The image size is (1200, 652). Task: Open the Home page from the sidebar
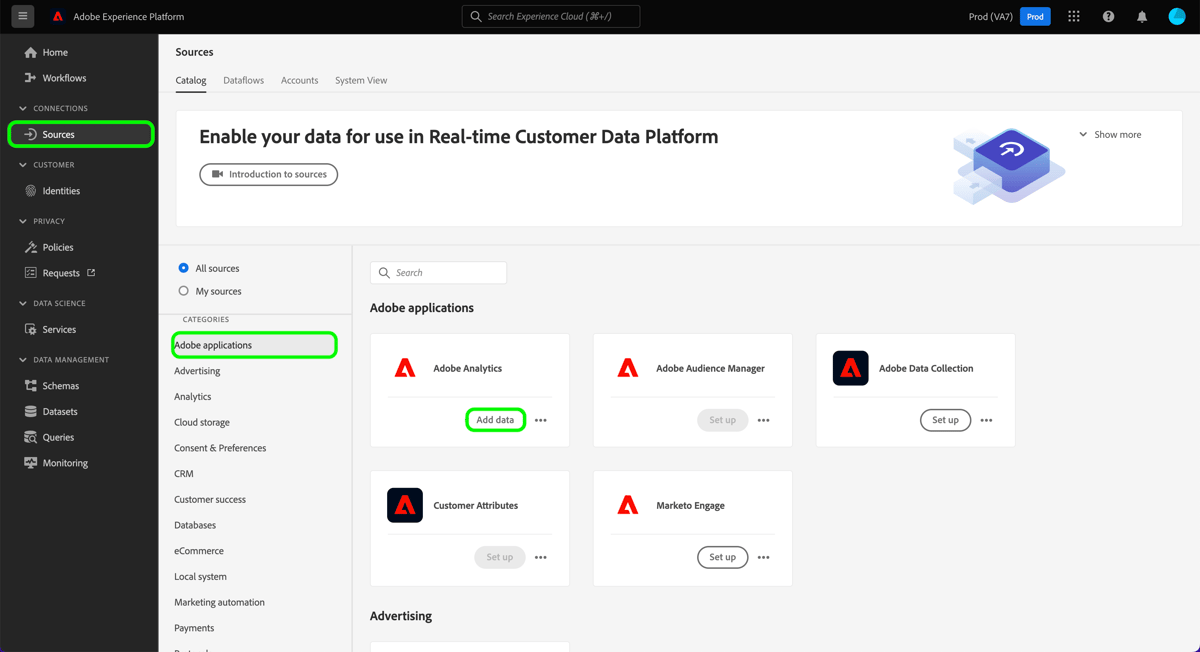[55, 51]
